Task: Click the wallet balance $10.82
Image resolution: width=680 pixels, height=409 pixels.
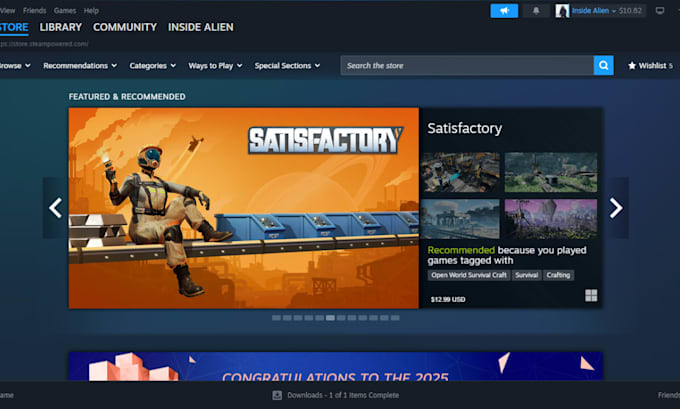Action: [630, 11]
